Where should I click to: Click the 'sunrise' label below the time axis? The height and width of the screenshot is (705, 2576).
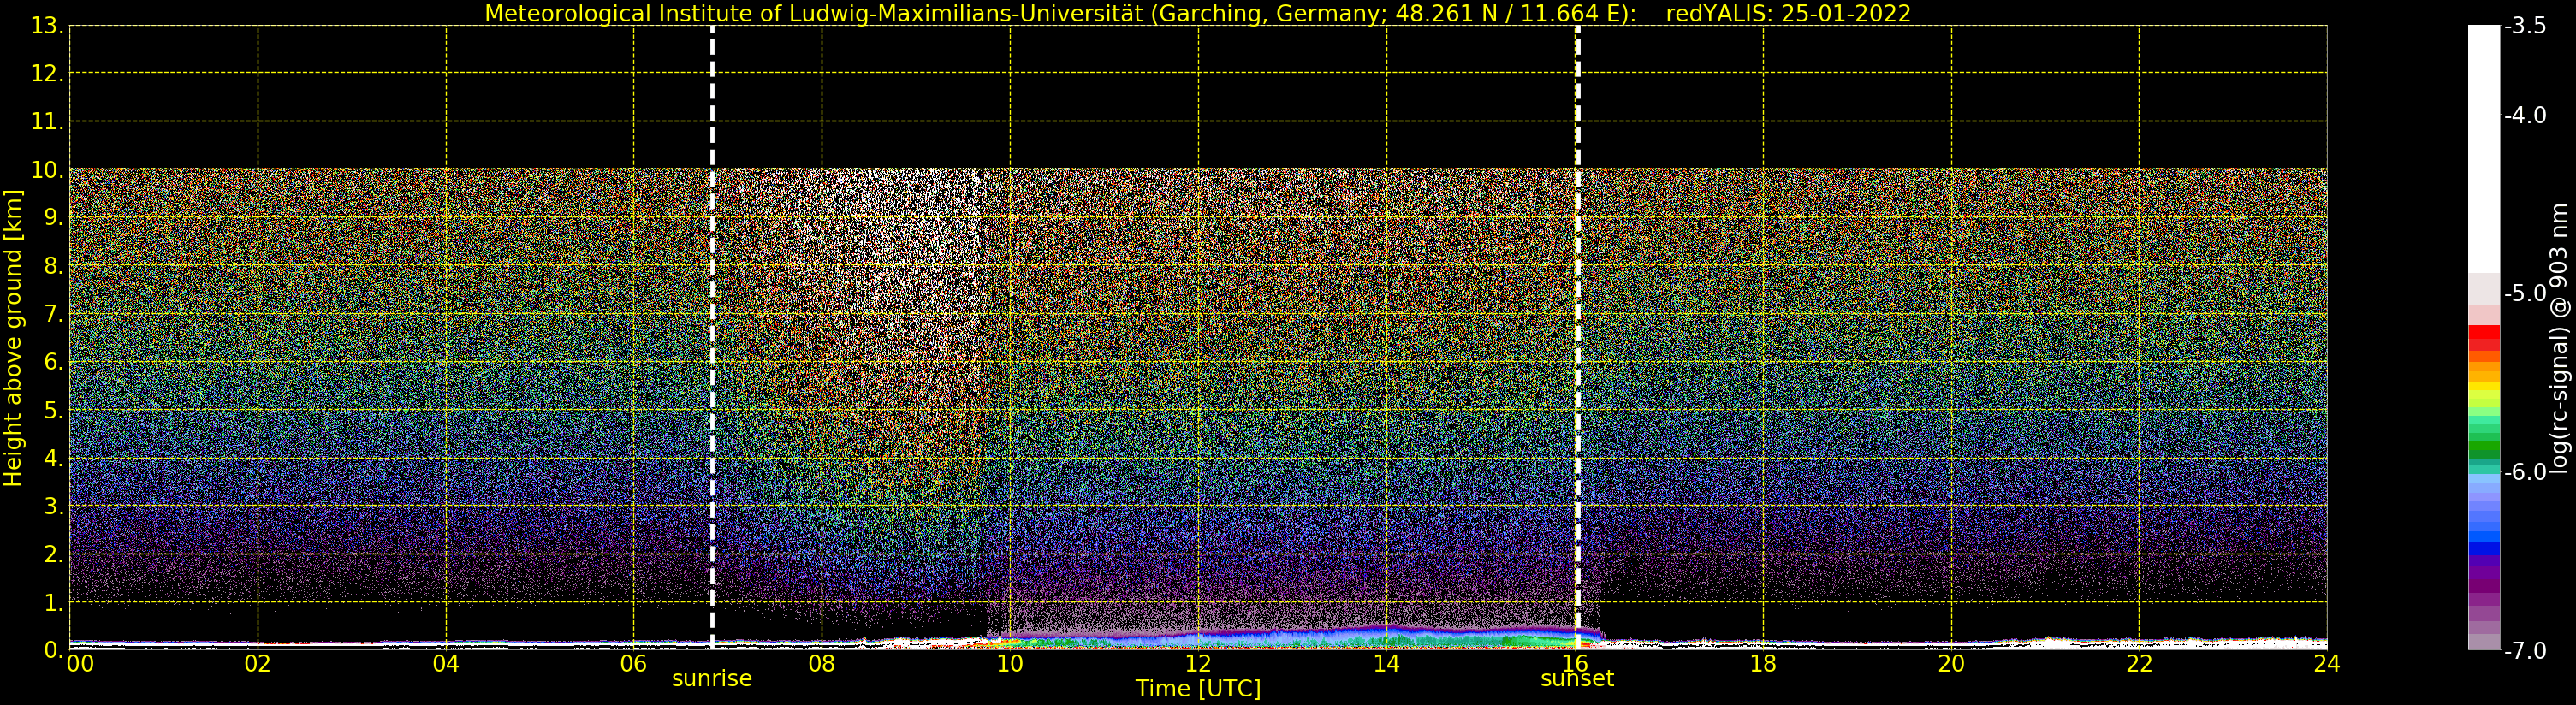coord(712,679)
